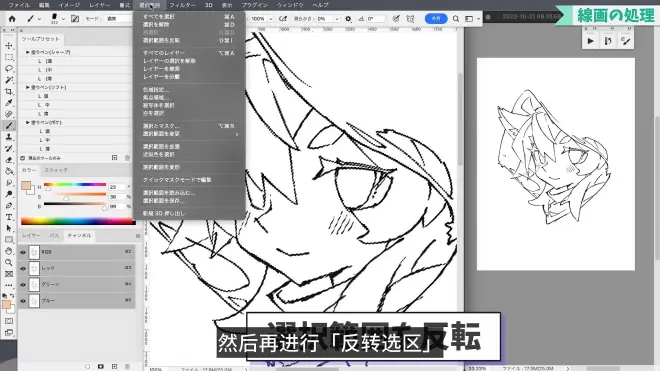Select the Eyedropper tool
This screenshot has width=660, height=371.
(9, 103)
